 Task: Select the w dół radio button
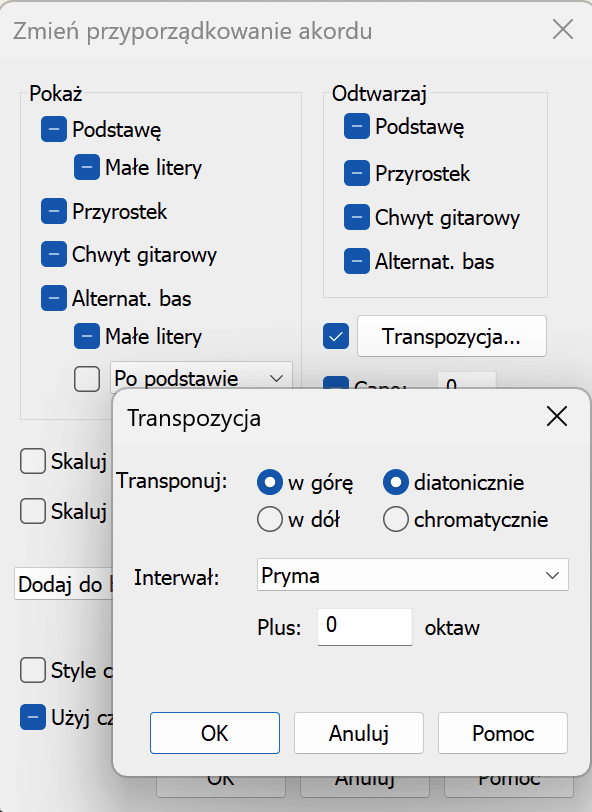[270, 519]
